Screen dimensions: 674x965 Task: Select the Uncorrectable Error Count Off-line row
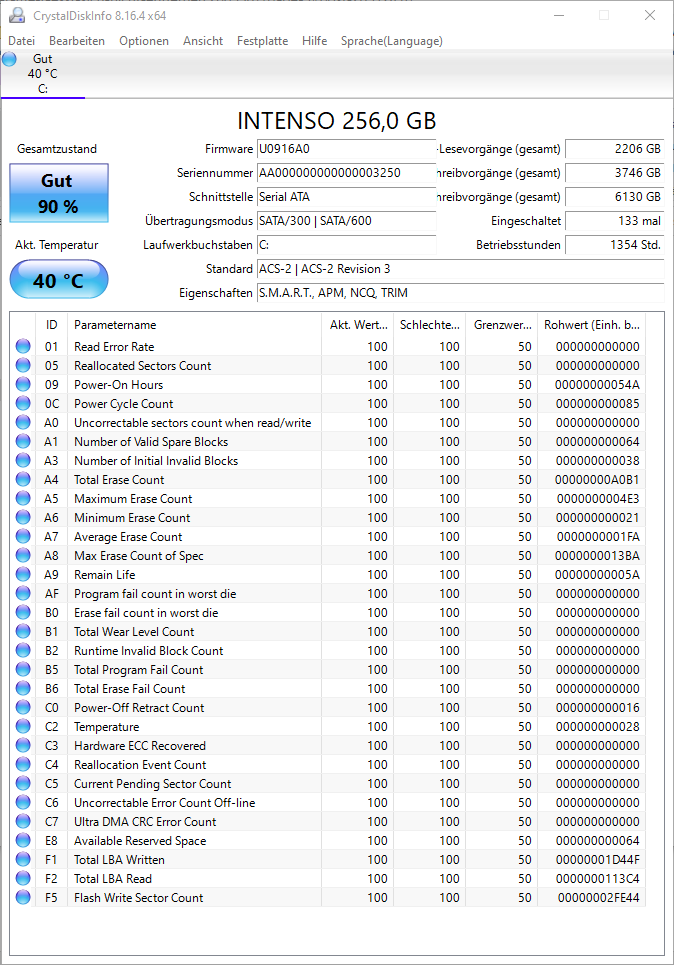(329, 803)
